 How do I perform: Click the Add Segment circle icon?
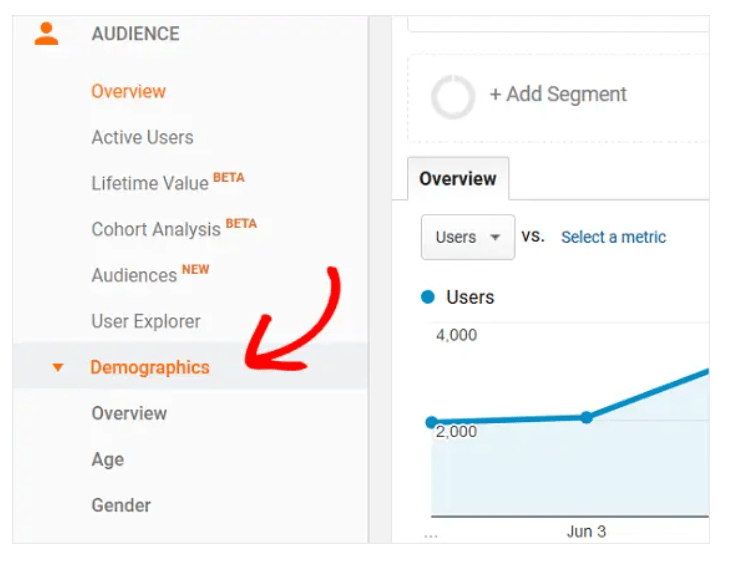click(x=452, y=97)
